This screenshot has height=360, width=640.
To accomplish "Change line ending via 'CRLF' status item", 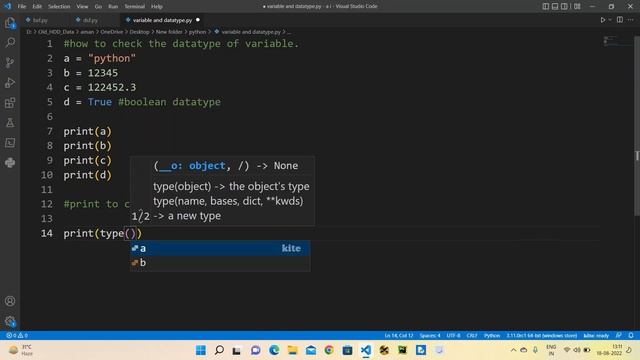I will 472,336.
